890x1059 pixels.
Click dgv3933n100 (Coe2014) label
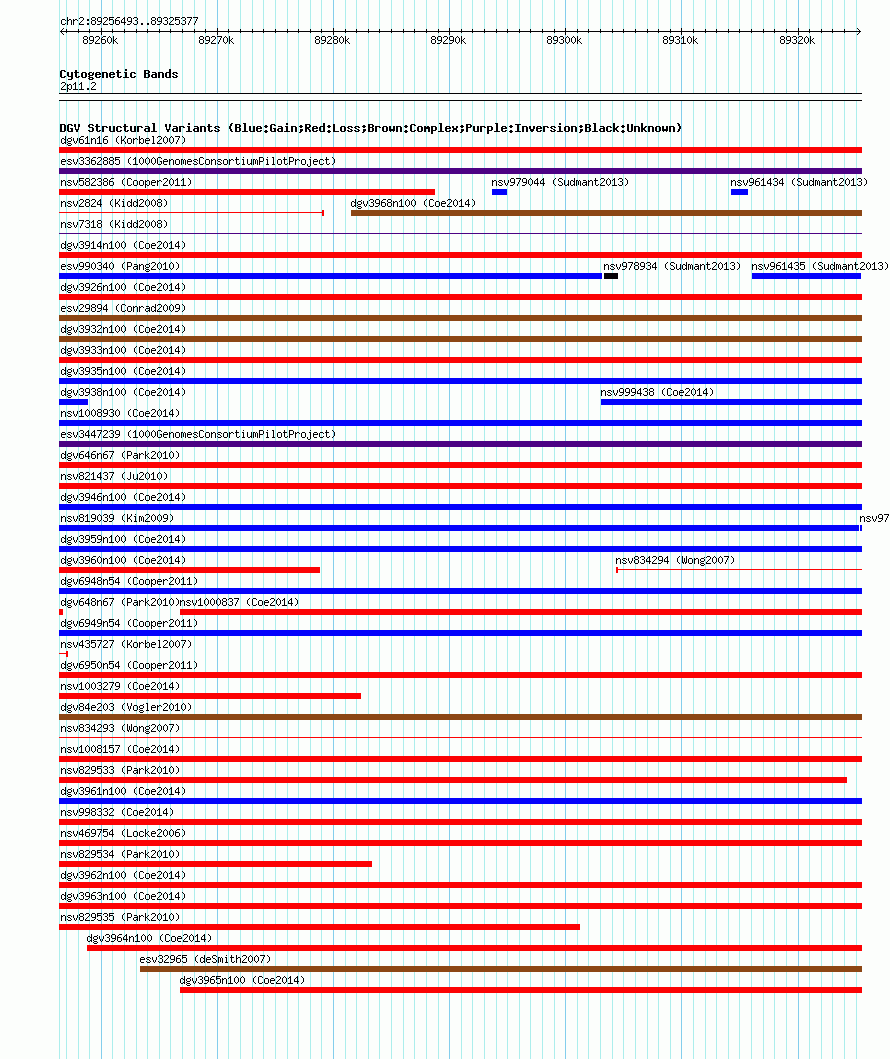tap(123, 350)
